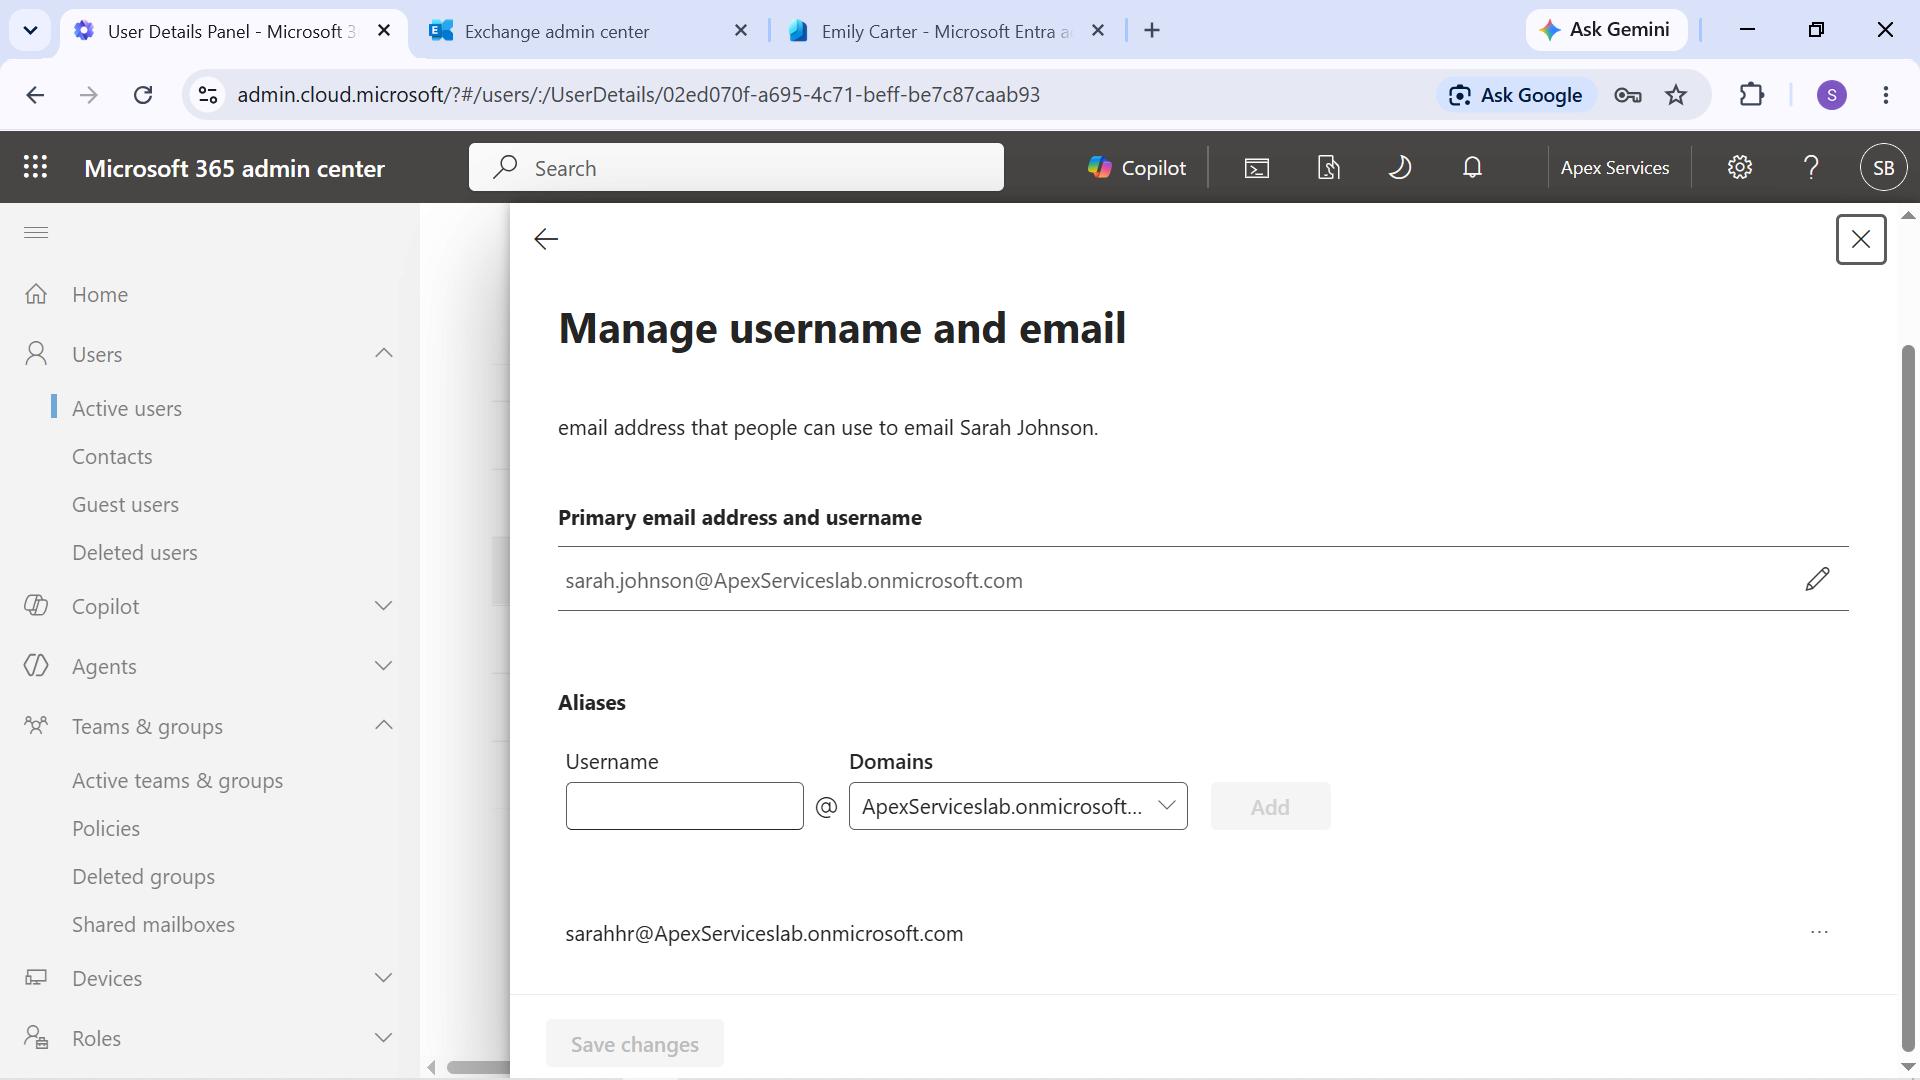Open the help question mark
The width and height of the screenshot is (1920, 1080).
coord(1811,168)
